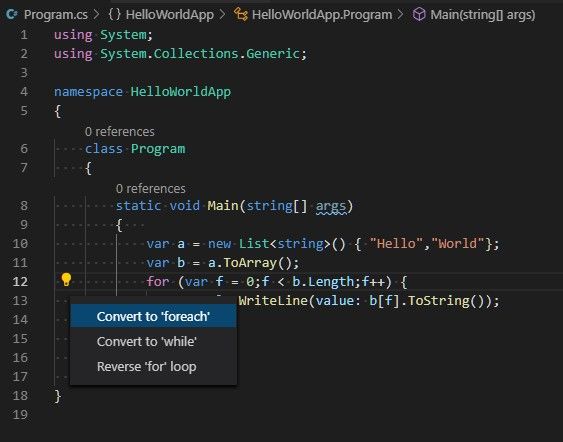Click line number 1 in gutter
This screenshot has height=442, width=563.
pos(24,35)
